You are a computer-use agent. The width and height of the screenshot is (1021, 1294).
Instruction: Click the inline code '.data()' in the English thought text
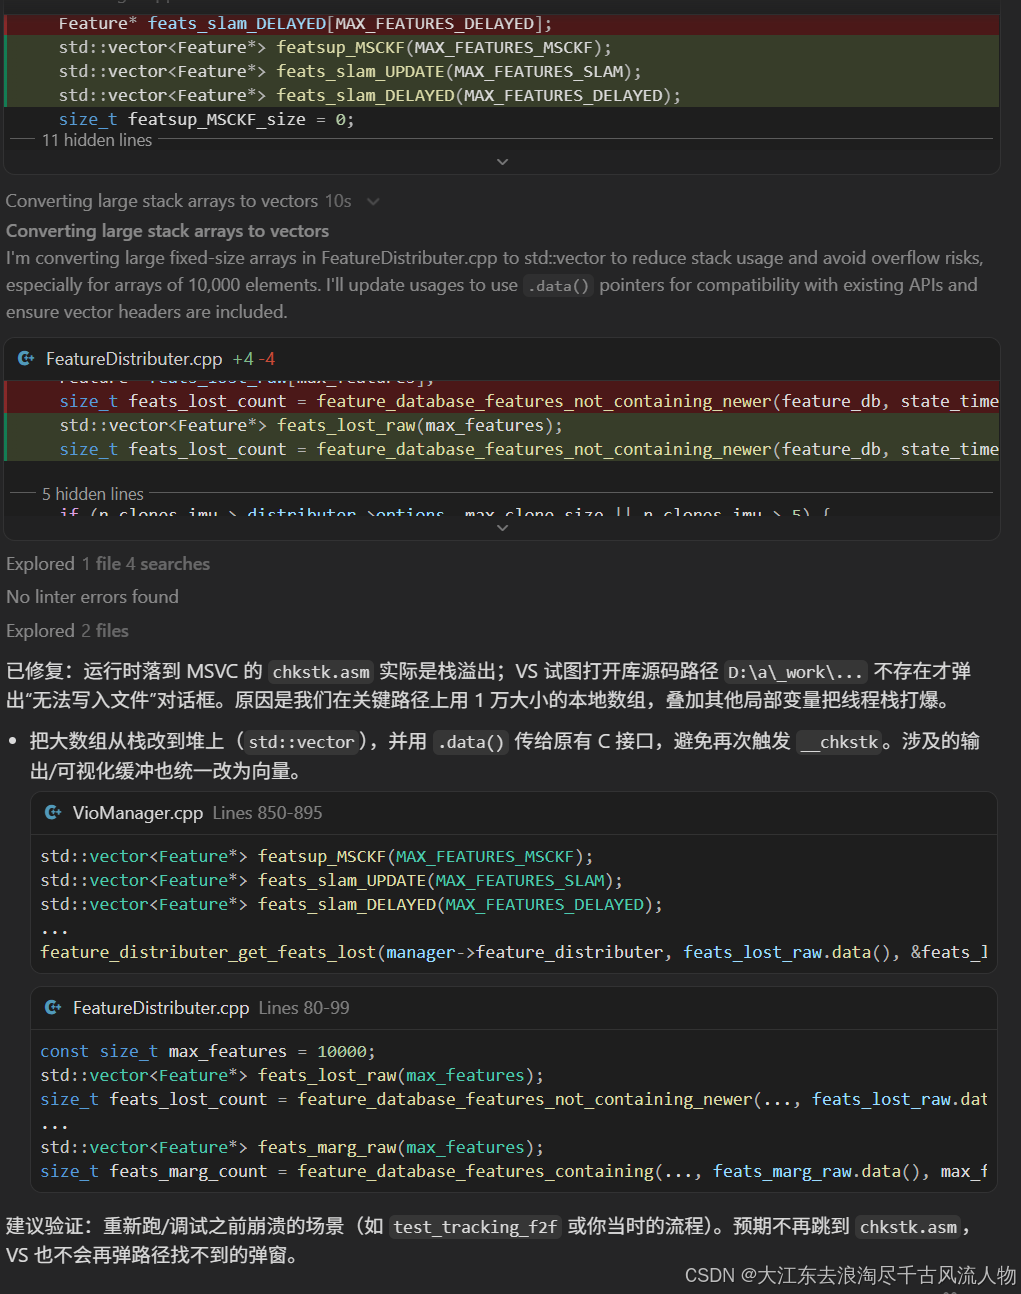559,286
